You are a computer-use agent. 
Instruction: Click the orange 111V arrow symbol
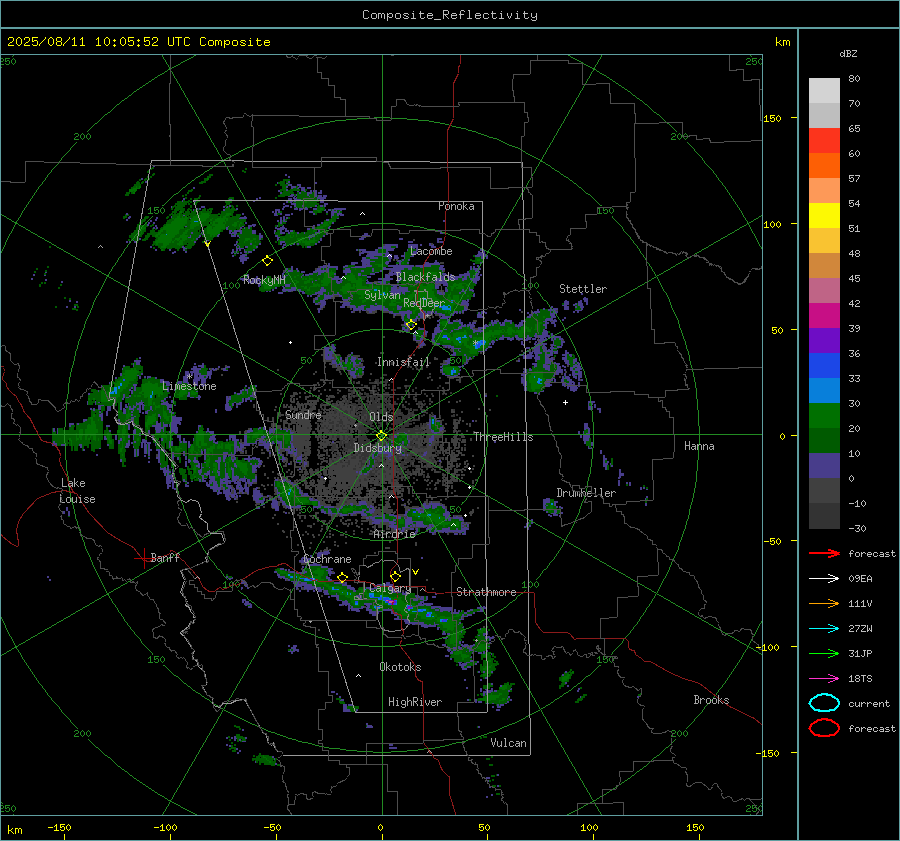[x=824, y=603]
